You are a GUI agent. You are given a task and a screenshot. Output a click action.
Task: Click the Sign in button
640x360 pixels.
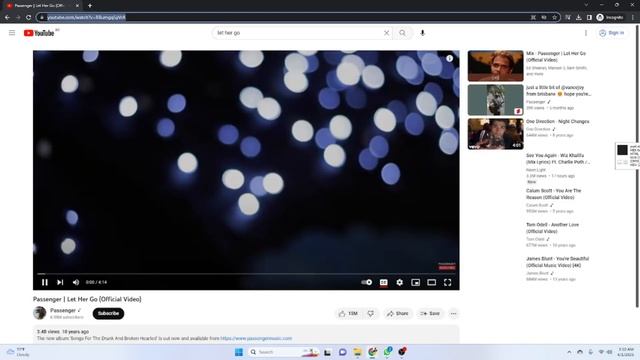point(611,33)
